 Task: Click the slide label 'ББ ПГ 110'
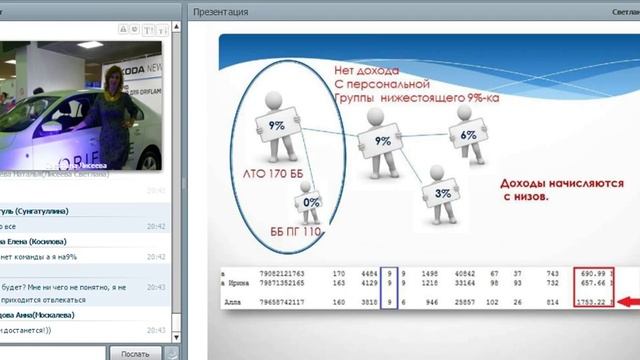(x=296, y=231)
